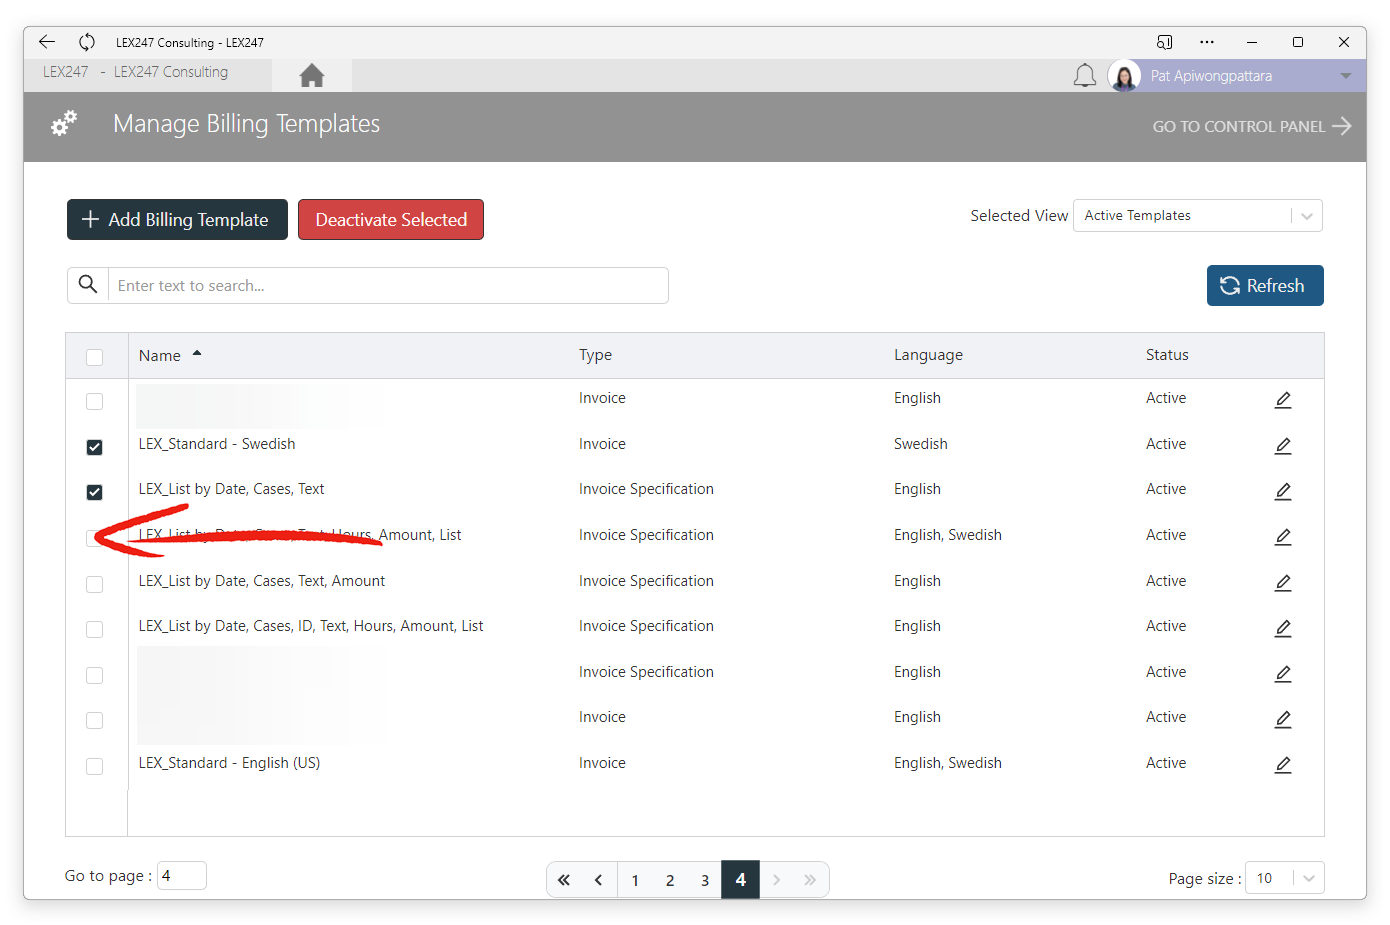Uncheck LEX_Standard - Swedish checkbox
The image size is (1390, 925).
tap(95, 447)
